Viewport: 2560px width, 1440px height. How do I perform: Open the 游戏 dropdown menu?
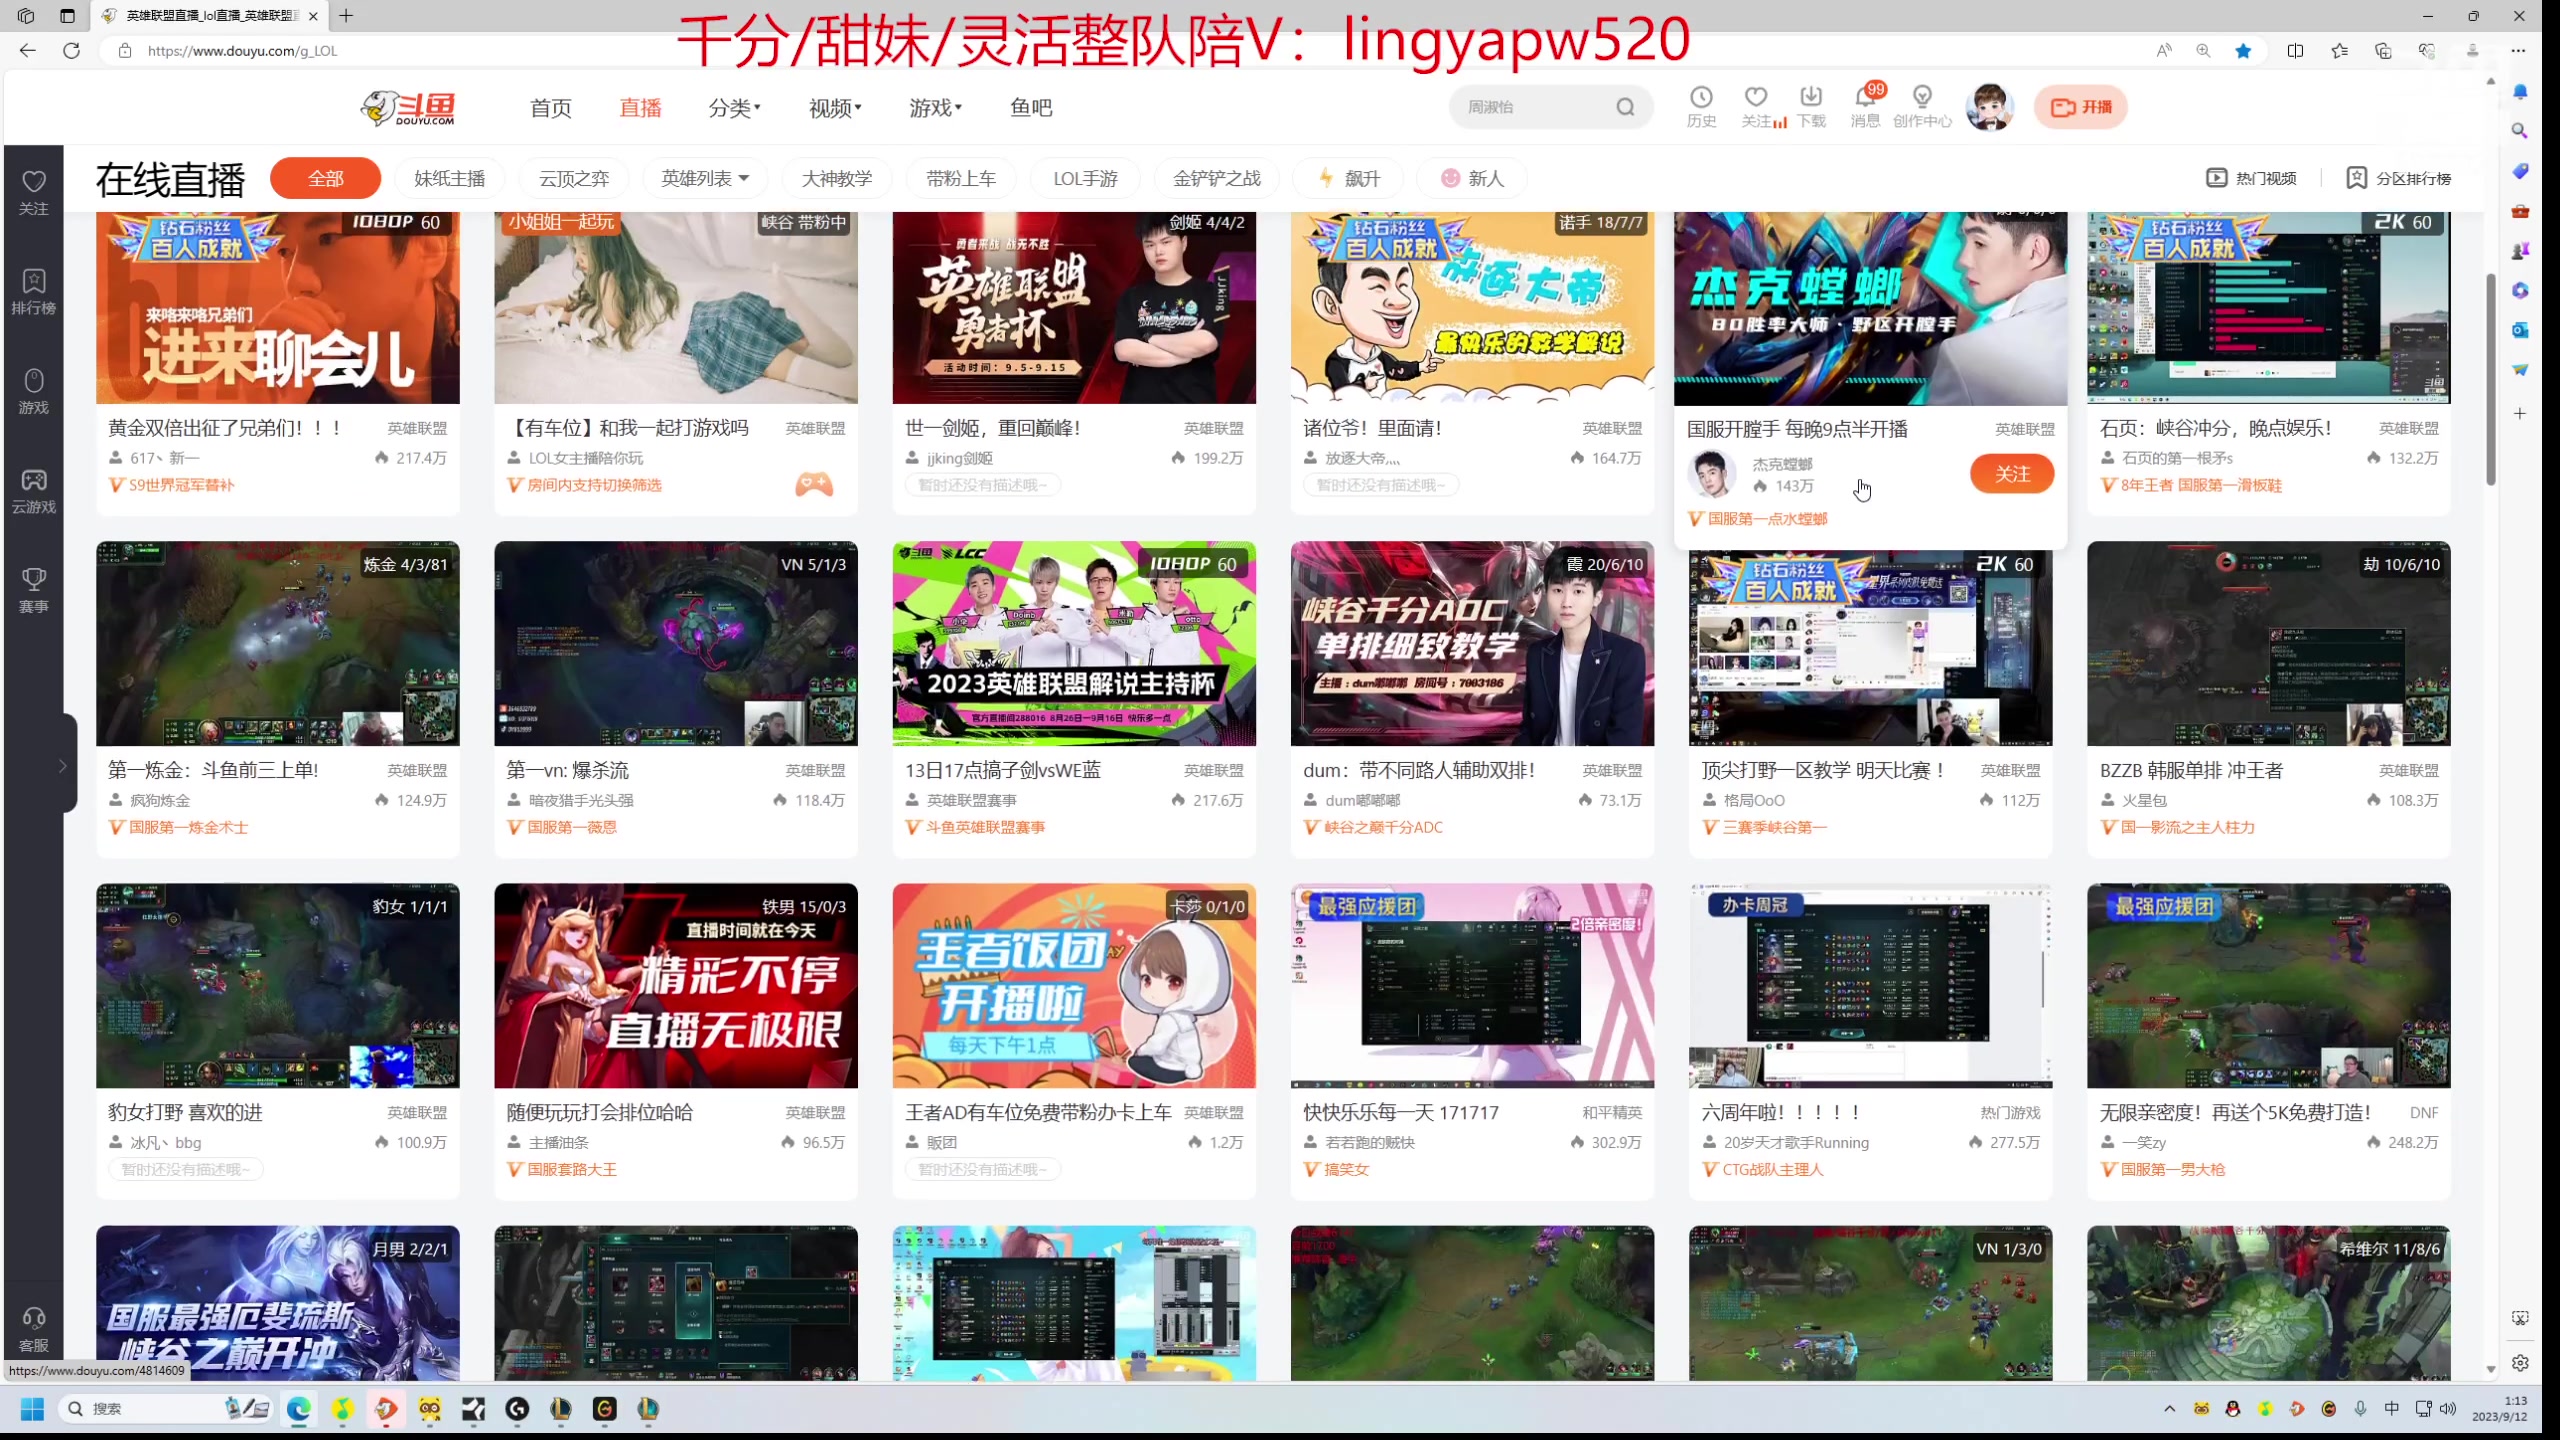click(934, 108)
